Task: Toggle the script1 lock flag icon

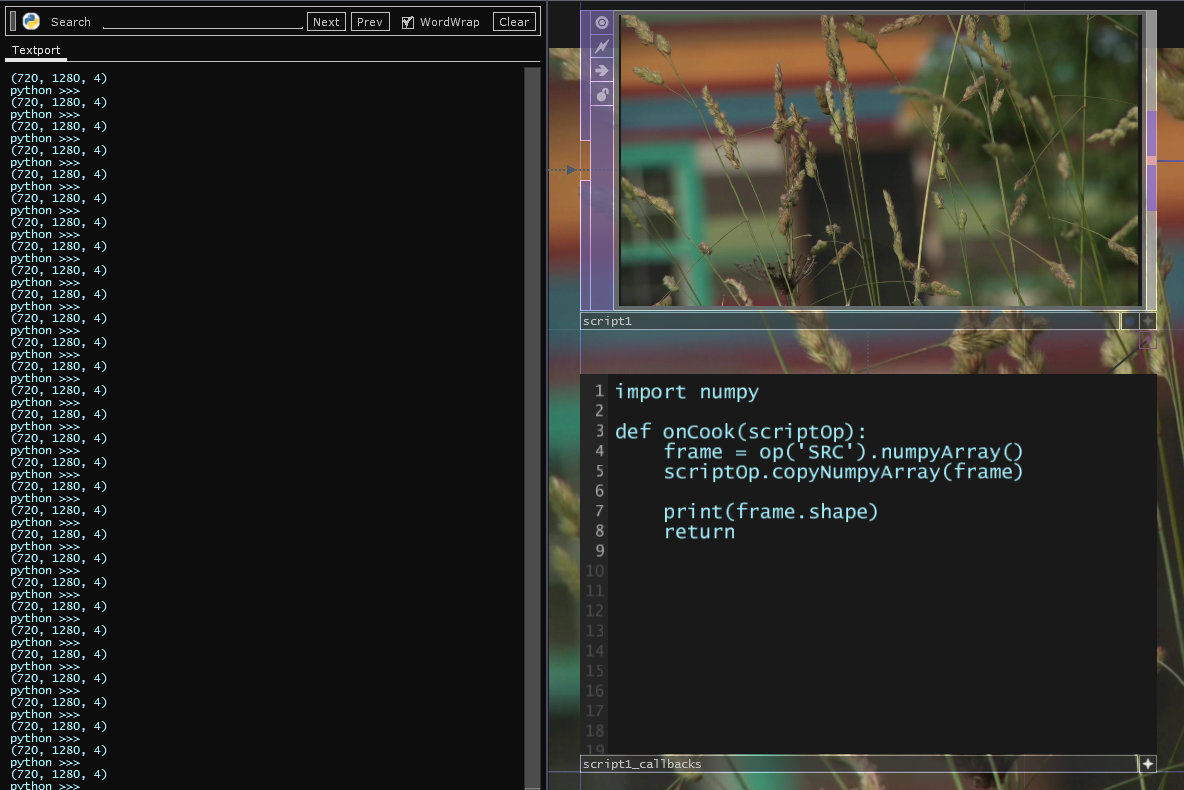Action: pos(602,94)
